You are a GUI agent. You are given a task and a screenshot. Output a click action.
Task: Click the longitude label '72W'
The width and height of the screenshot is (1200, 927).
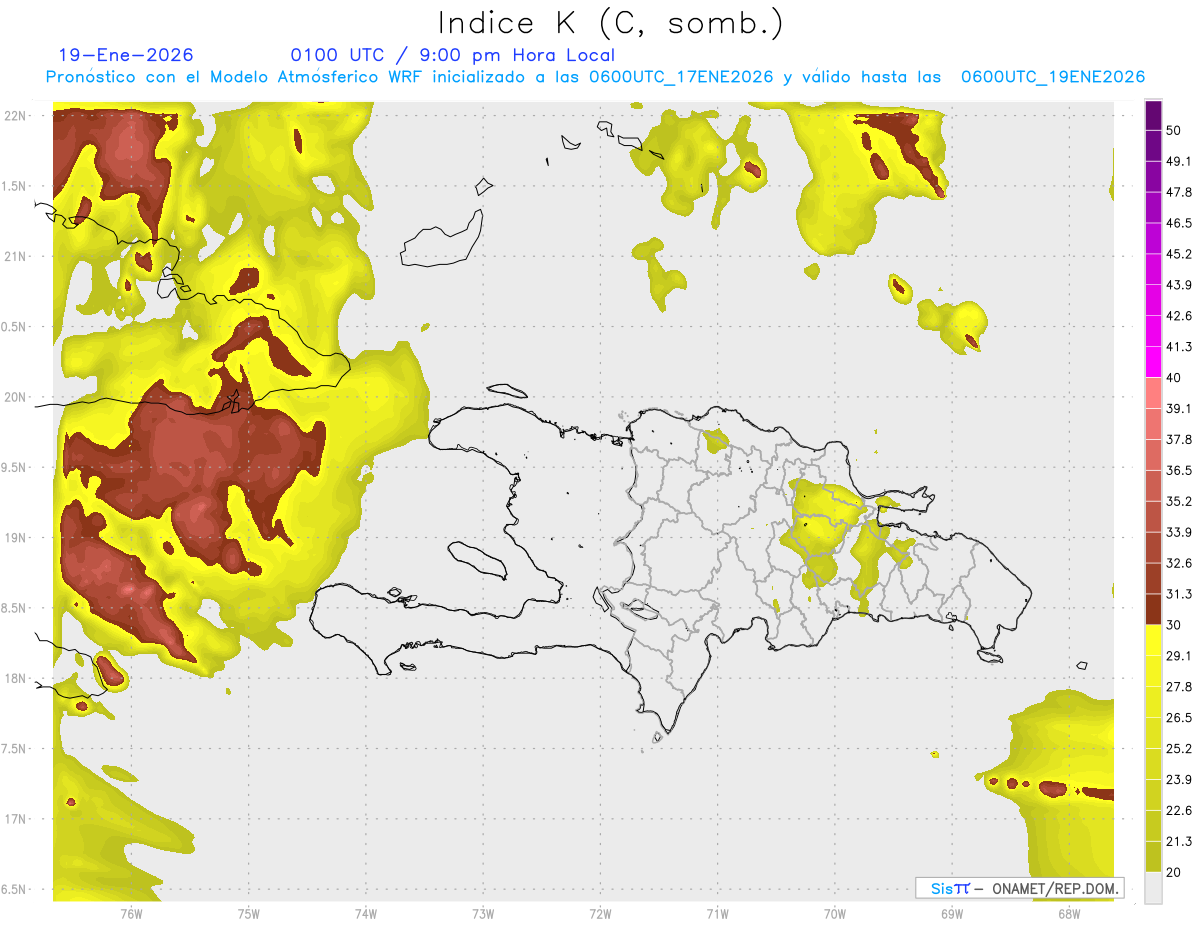(x=600, y=913)
